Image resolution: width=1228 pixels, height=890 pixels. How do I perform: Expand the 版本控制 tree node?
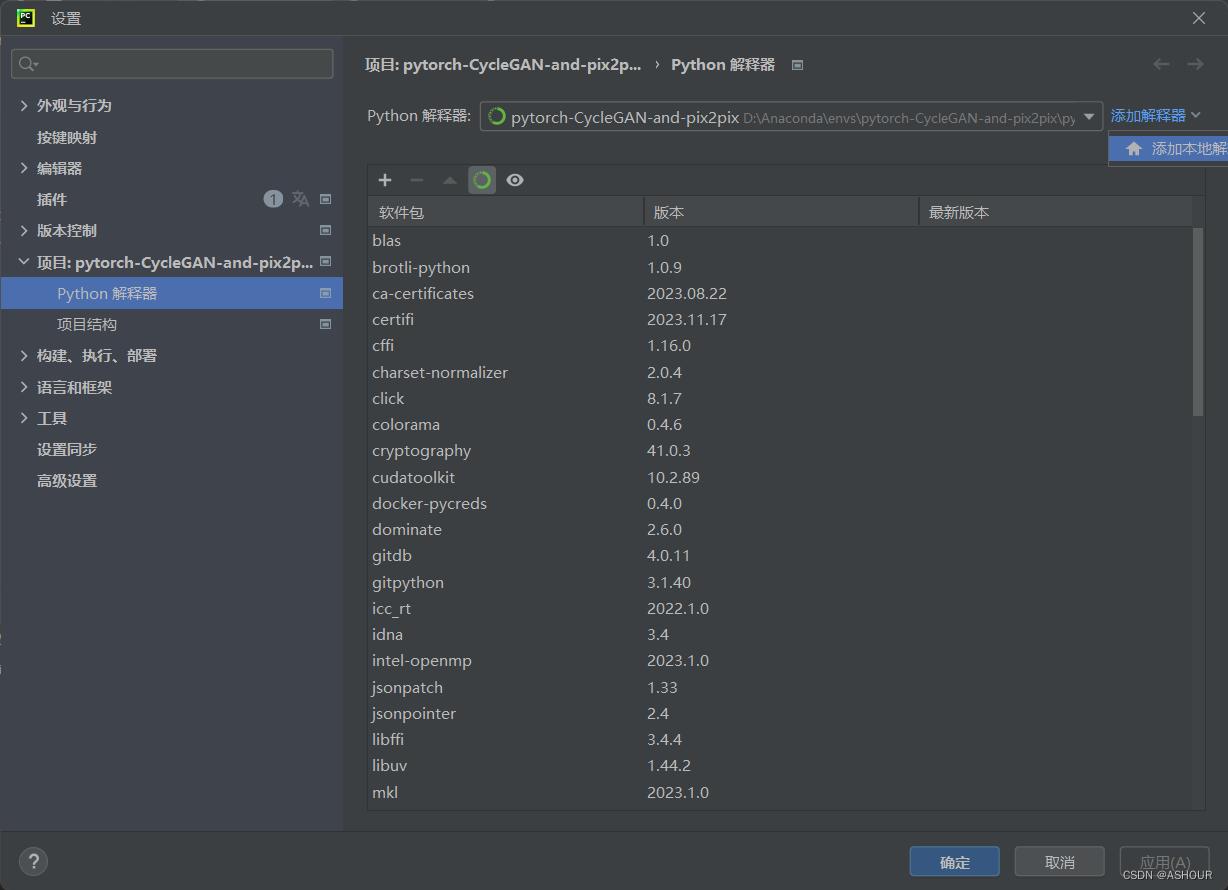24,230
